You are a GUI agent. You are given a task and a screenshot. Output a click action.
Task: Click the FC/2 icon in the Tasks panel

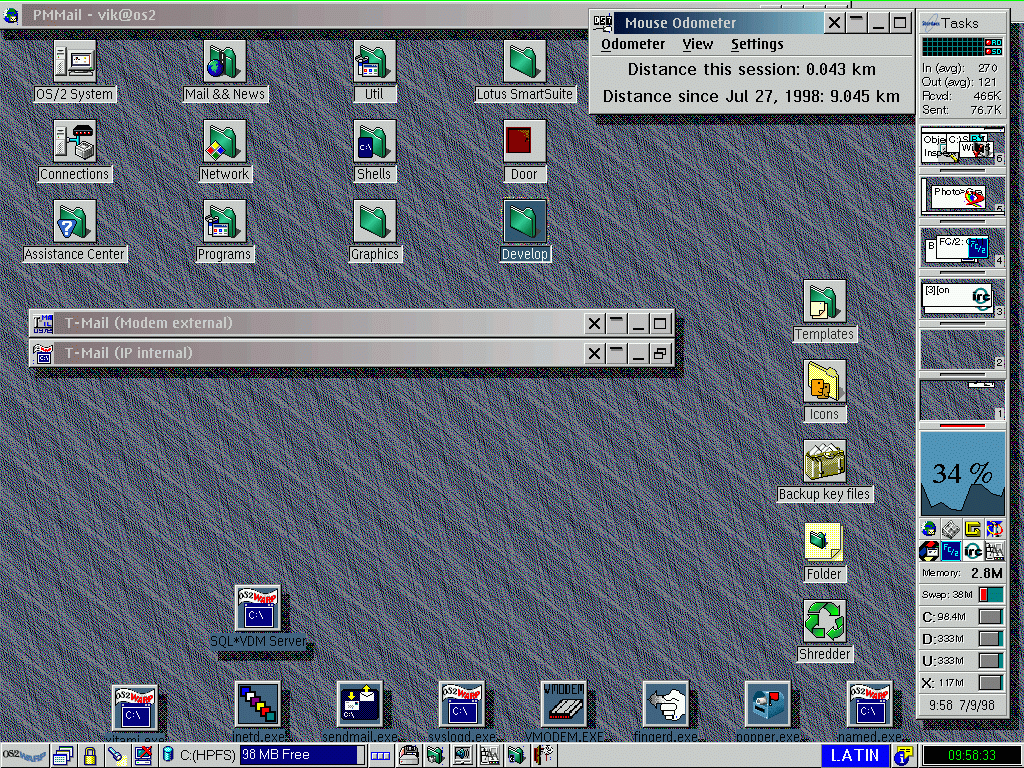[x=951, y=551]
